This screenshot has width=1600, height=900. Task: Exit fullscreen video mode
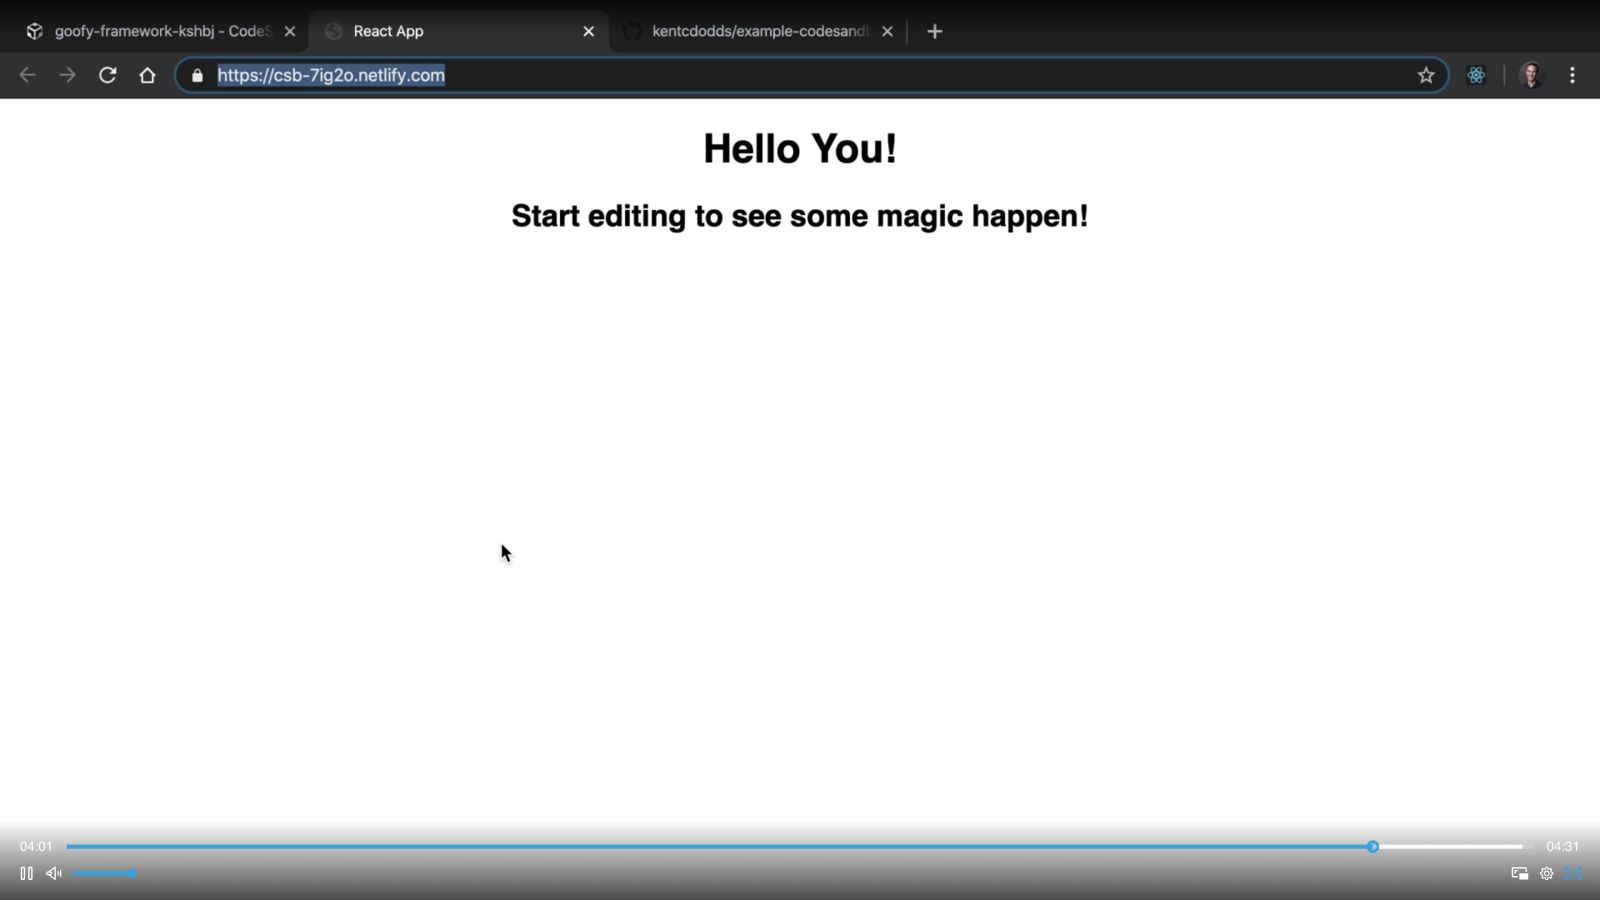coord(1573,873)
